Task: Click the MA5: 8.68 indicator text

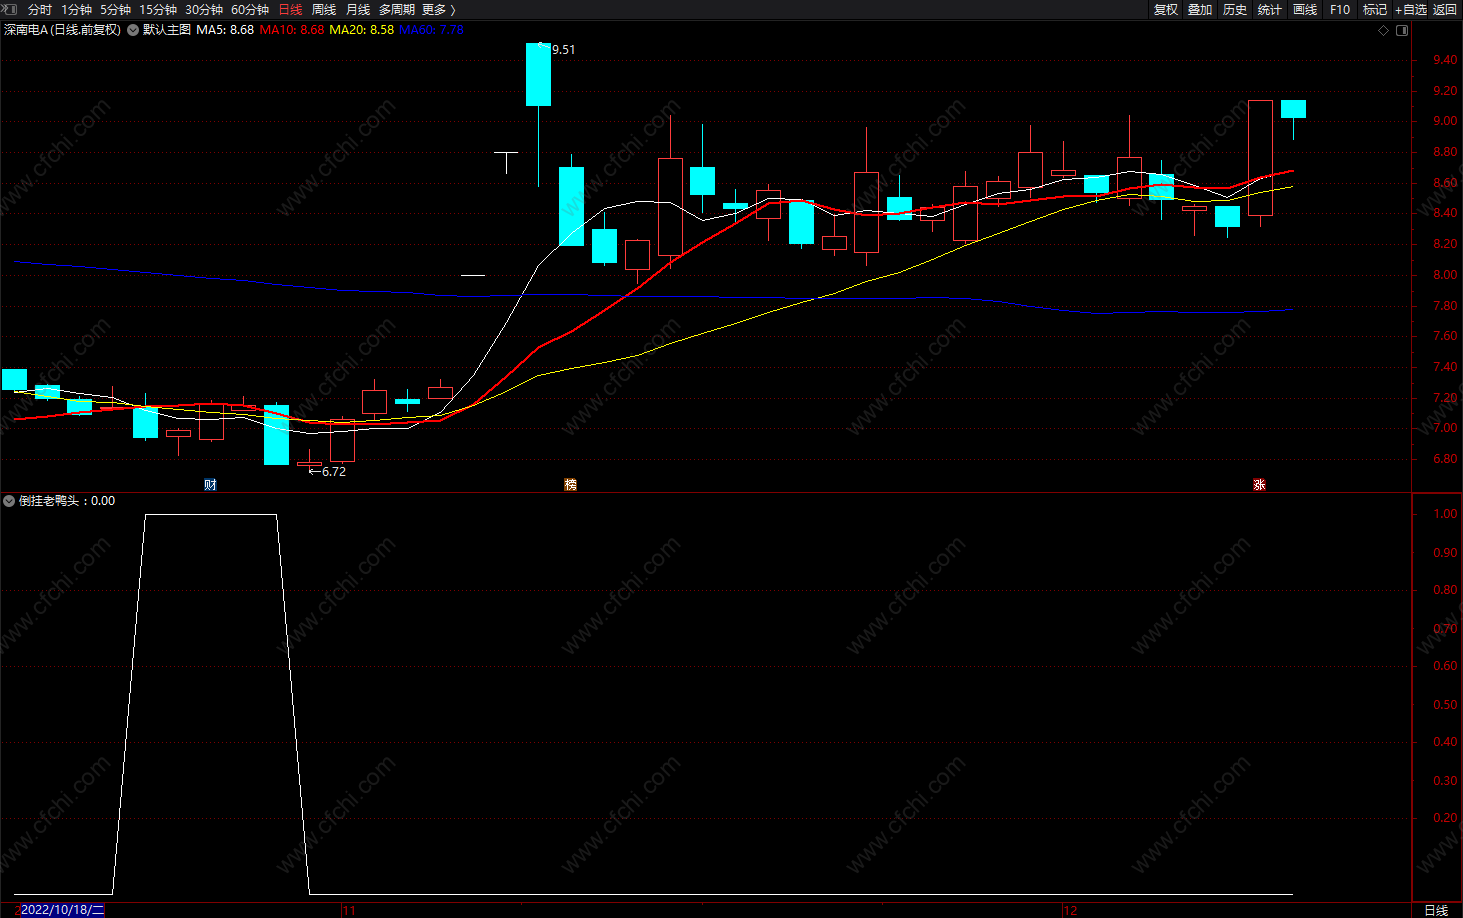Action: point(225,30)
